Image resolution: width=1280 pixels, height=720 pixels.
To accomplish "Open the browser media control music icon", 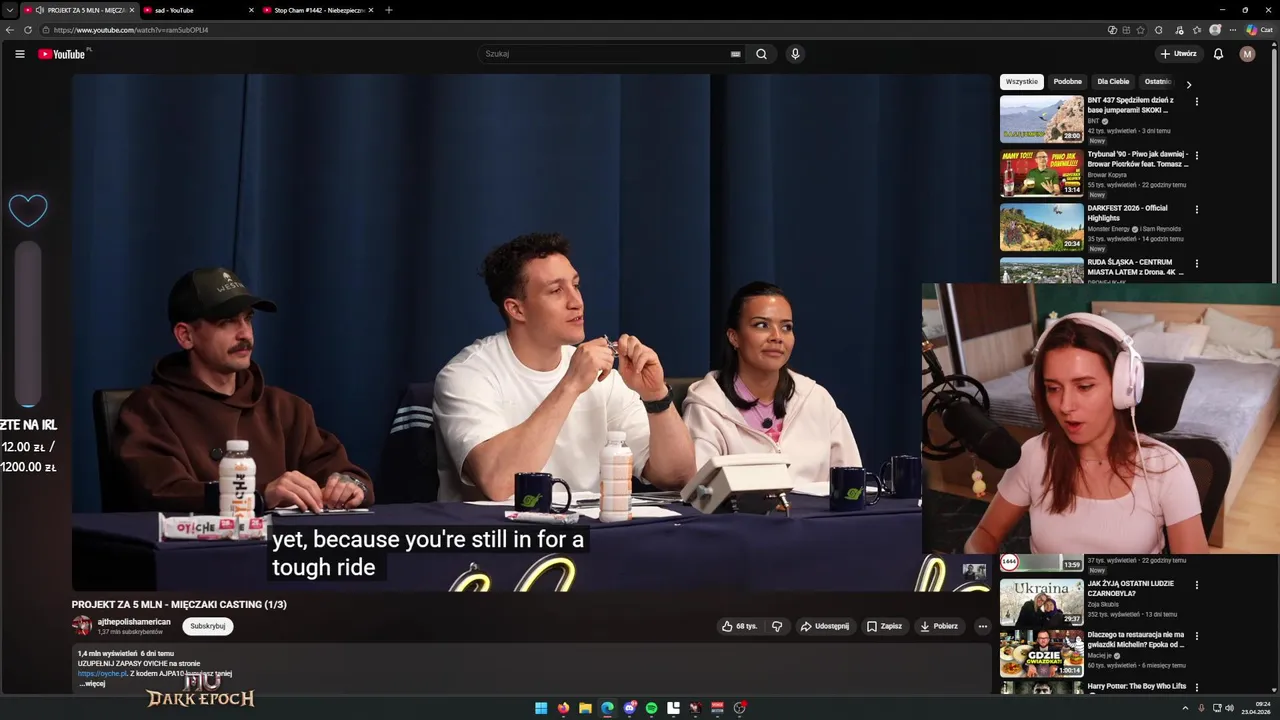I will point(1179,30).
